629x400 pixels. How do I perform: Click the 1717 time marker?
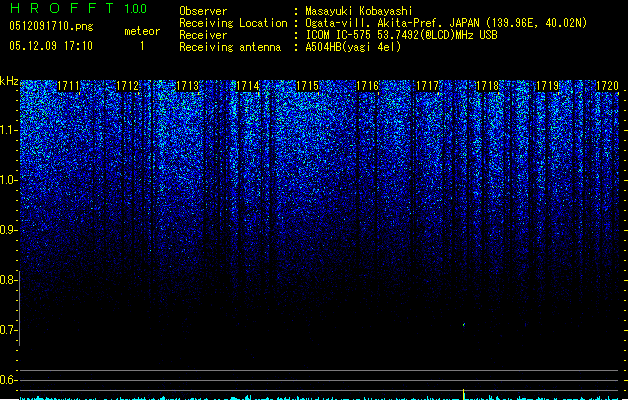click(x=428, y=86)
